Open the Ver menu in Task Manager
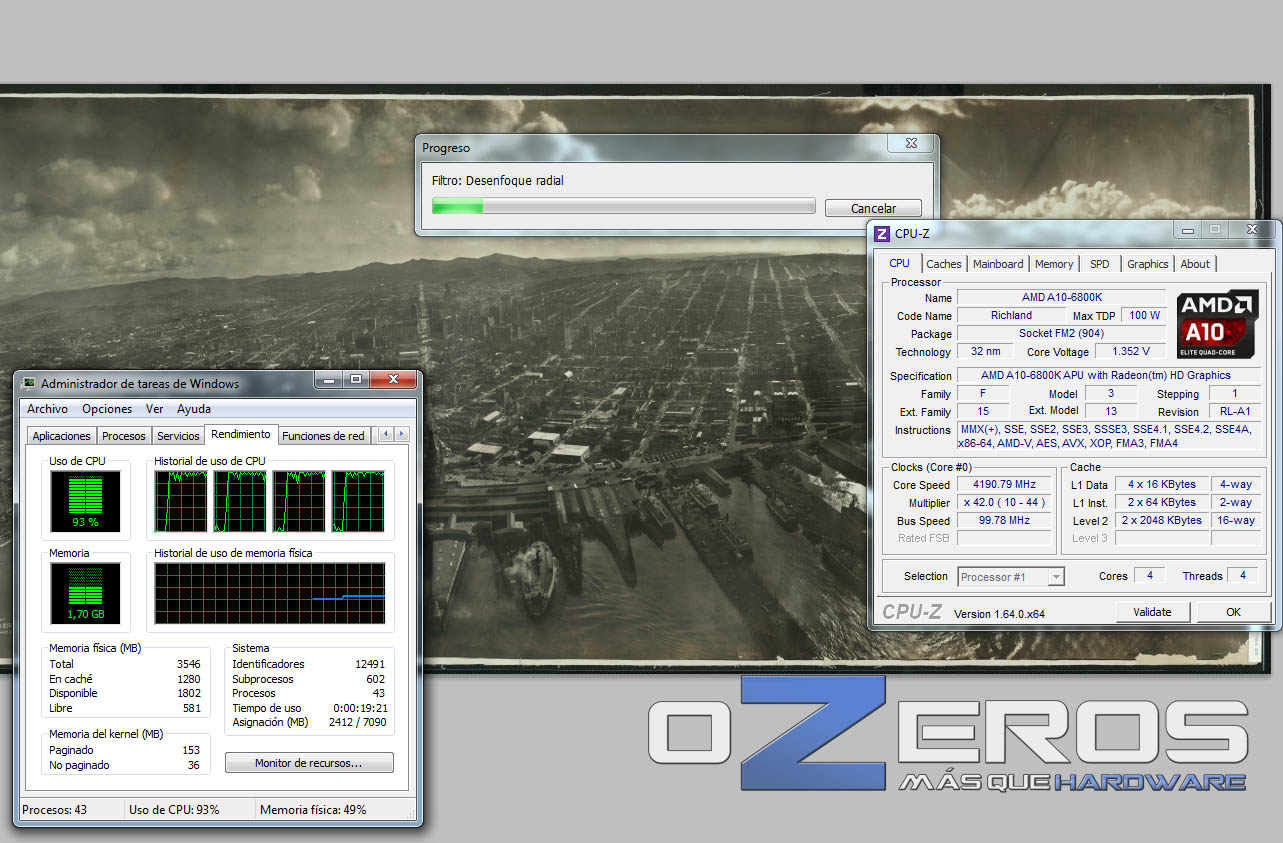Image resolution: width=1283 pixels, height=843 pixels. pyautogui.click(x=154, y=409)
